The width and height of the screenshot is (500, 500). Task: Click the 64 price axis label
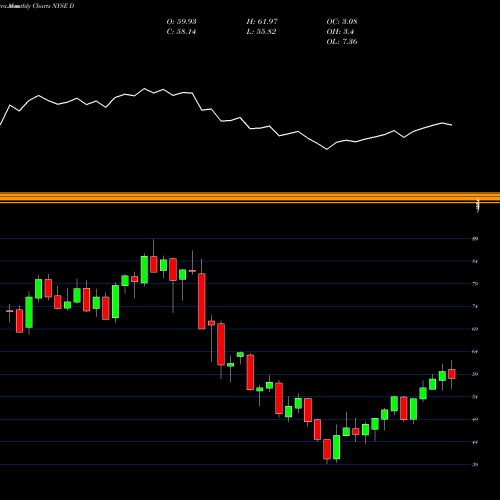(475, 352)
